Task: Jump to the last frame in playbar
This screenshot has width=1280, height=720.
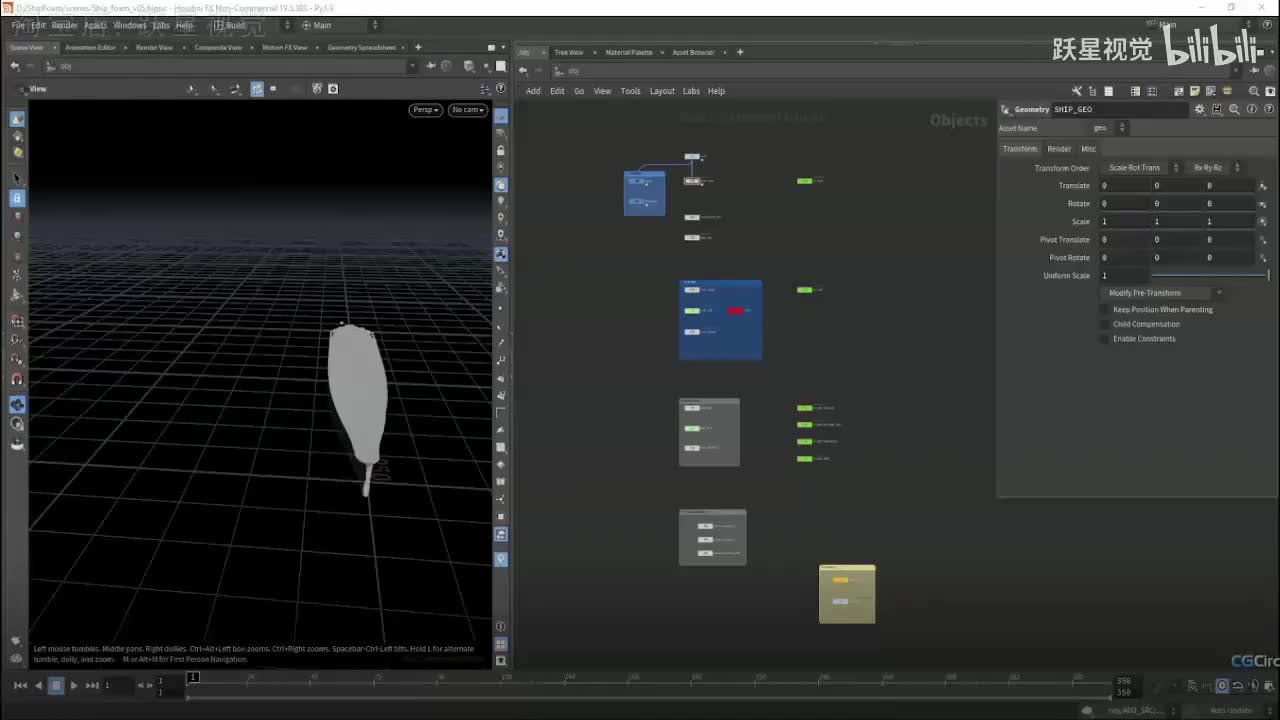Action: (x=92, y=685)
